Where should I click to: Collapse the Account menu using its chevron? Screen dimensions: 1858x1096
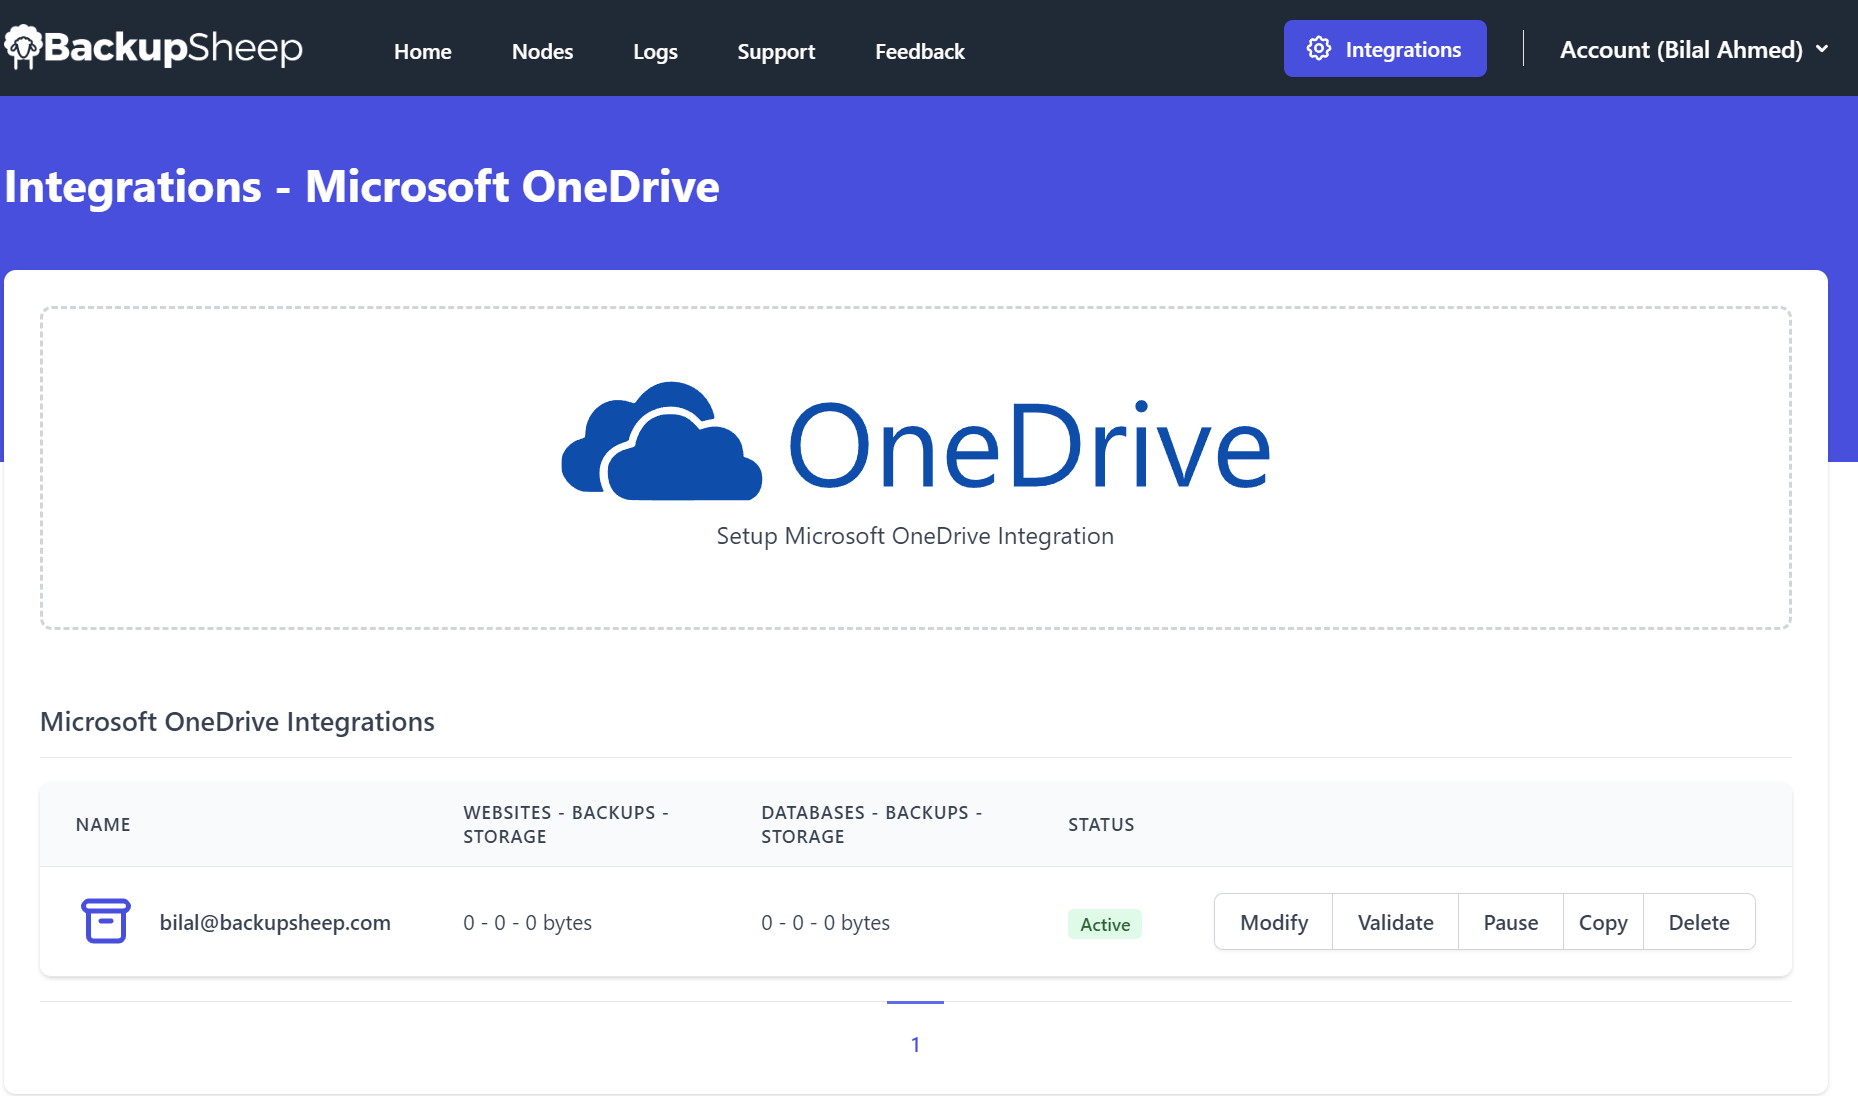click(x=1824, y=49)
